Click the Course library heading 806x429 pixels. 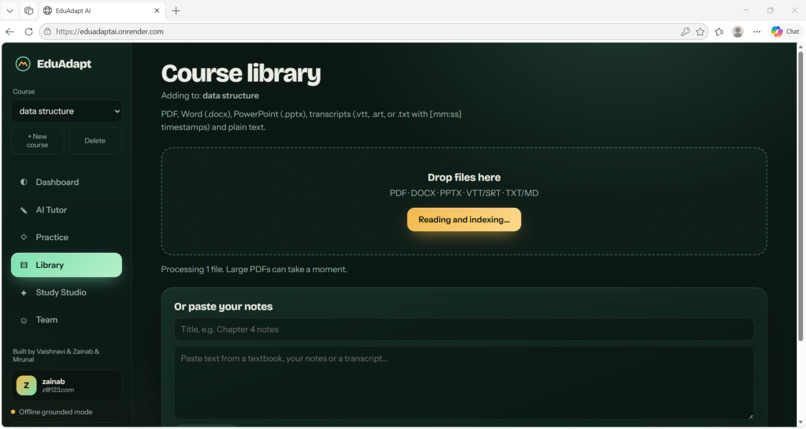[x=241, y=73]
